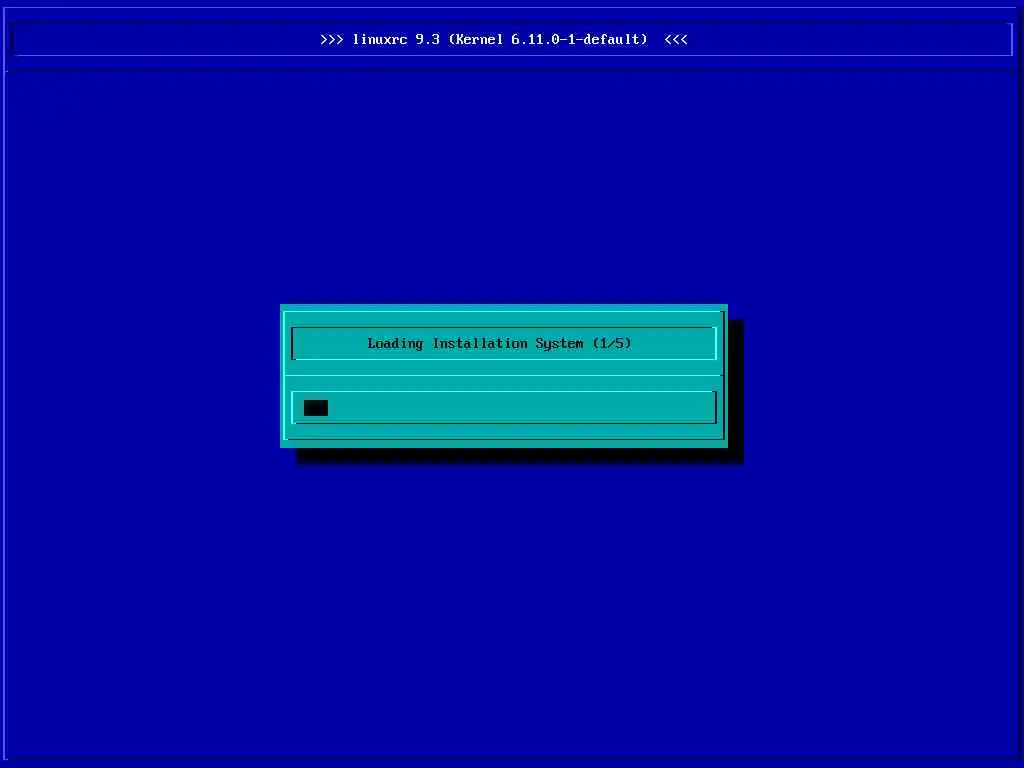Click the Loading Installation System (1/5) label
Screen dimensions: 1024x768
pyautogui.click(x=500, y=343)
